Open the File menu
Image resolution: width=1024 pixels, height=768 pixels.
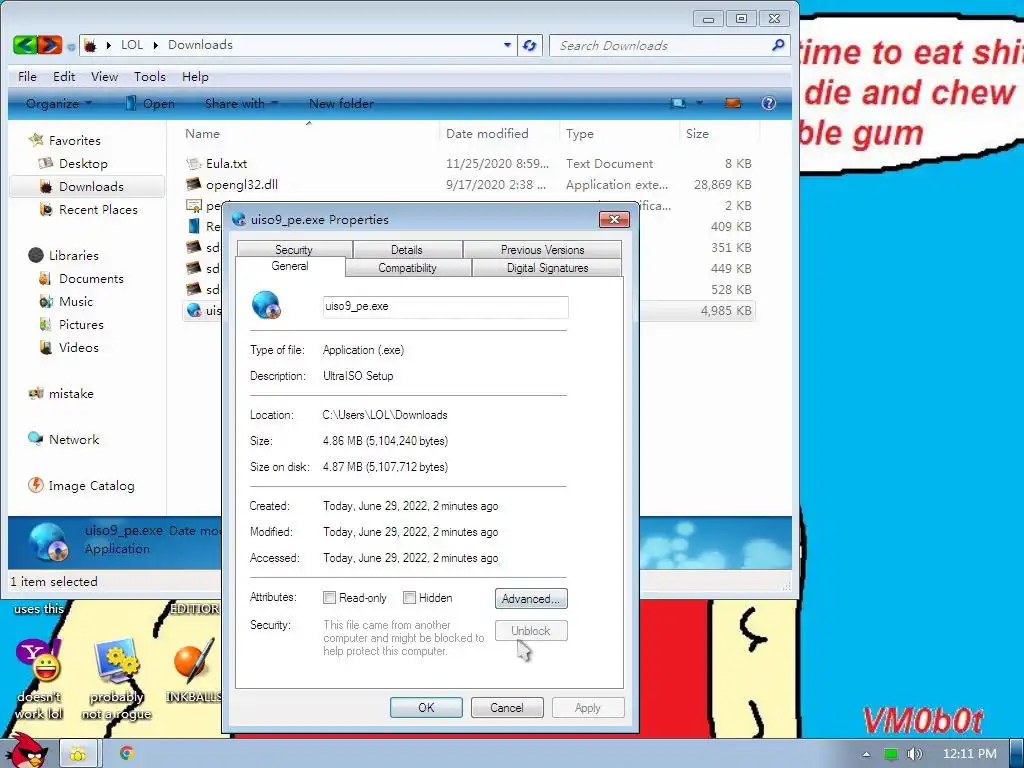click(27, 76)
